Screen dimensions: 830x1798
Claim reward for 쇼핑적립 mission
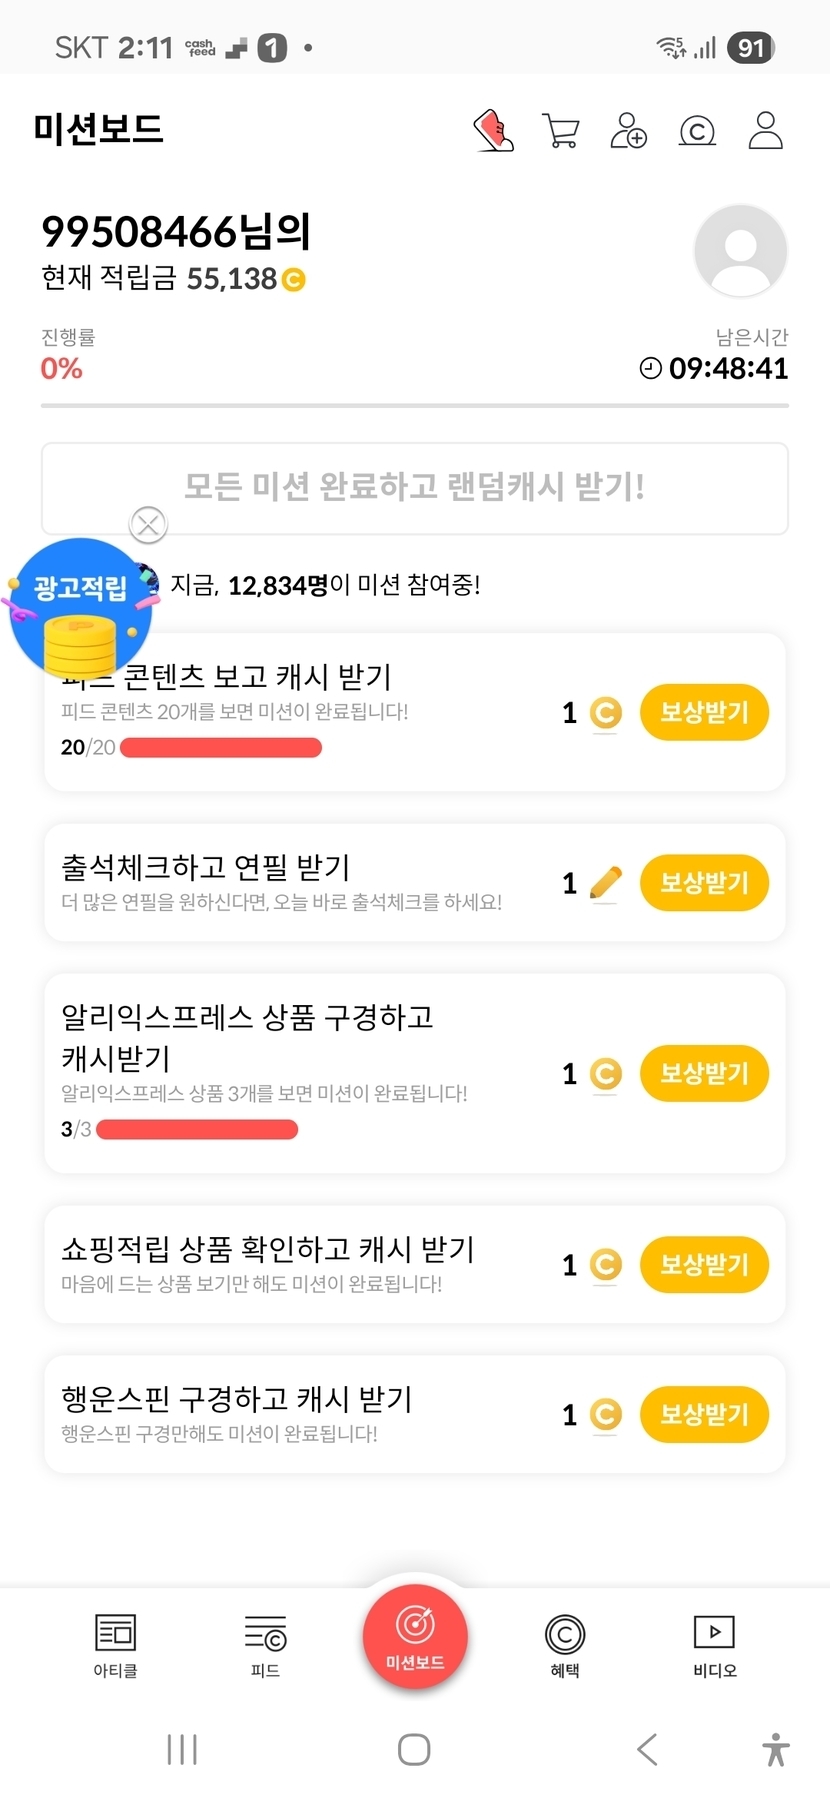click(704, 1265)
